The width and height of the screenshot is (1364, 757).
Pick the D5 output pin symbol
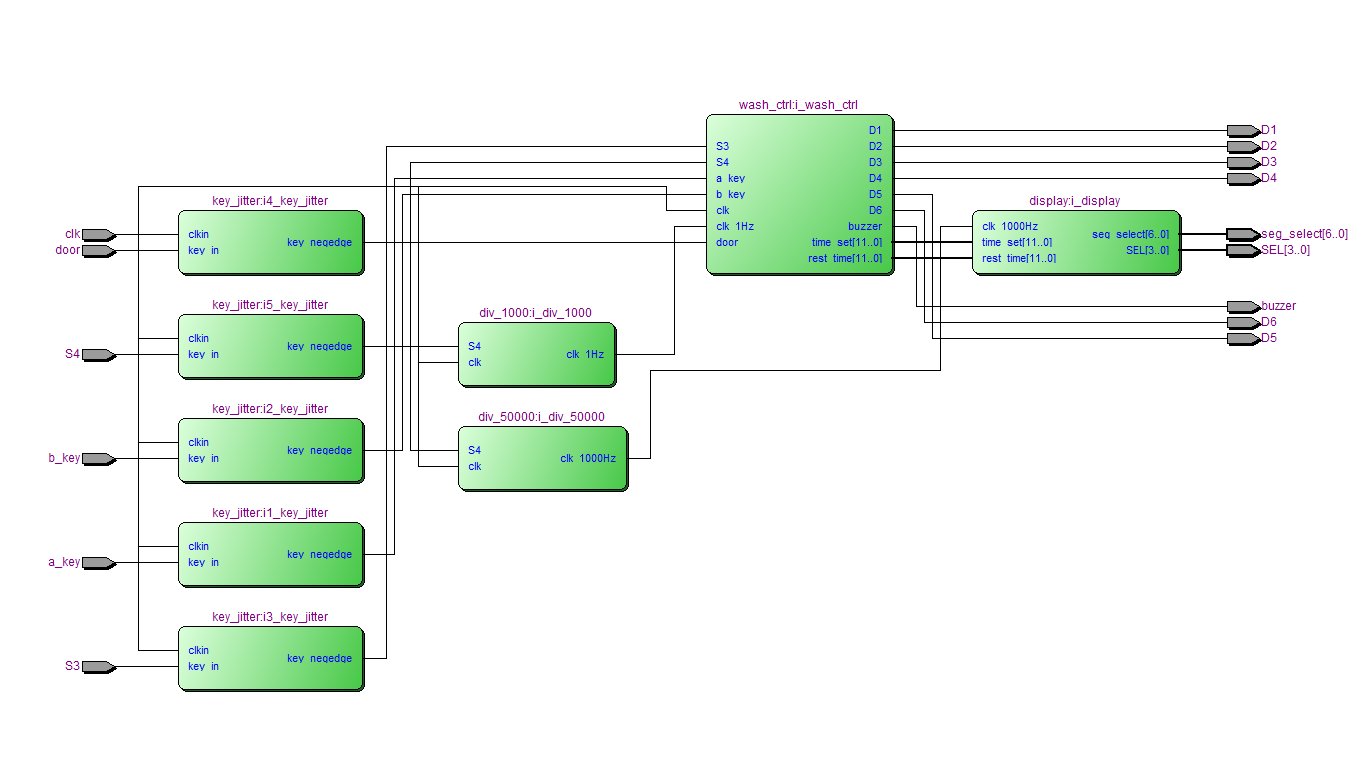pyautogui.click(x=1243, y=339)
